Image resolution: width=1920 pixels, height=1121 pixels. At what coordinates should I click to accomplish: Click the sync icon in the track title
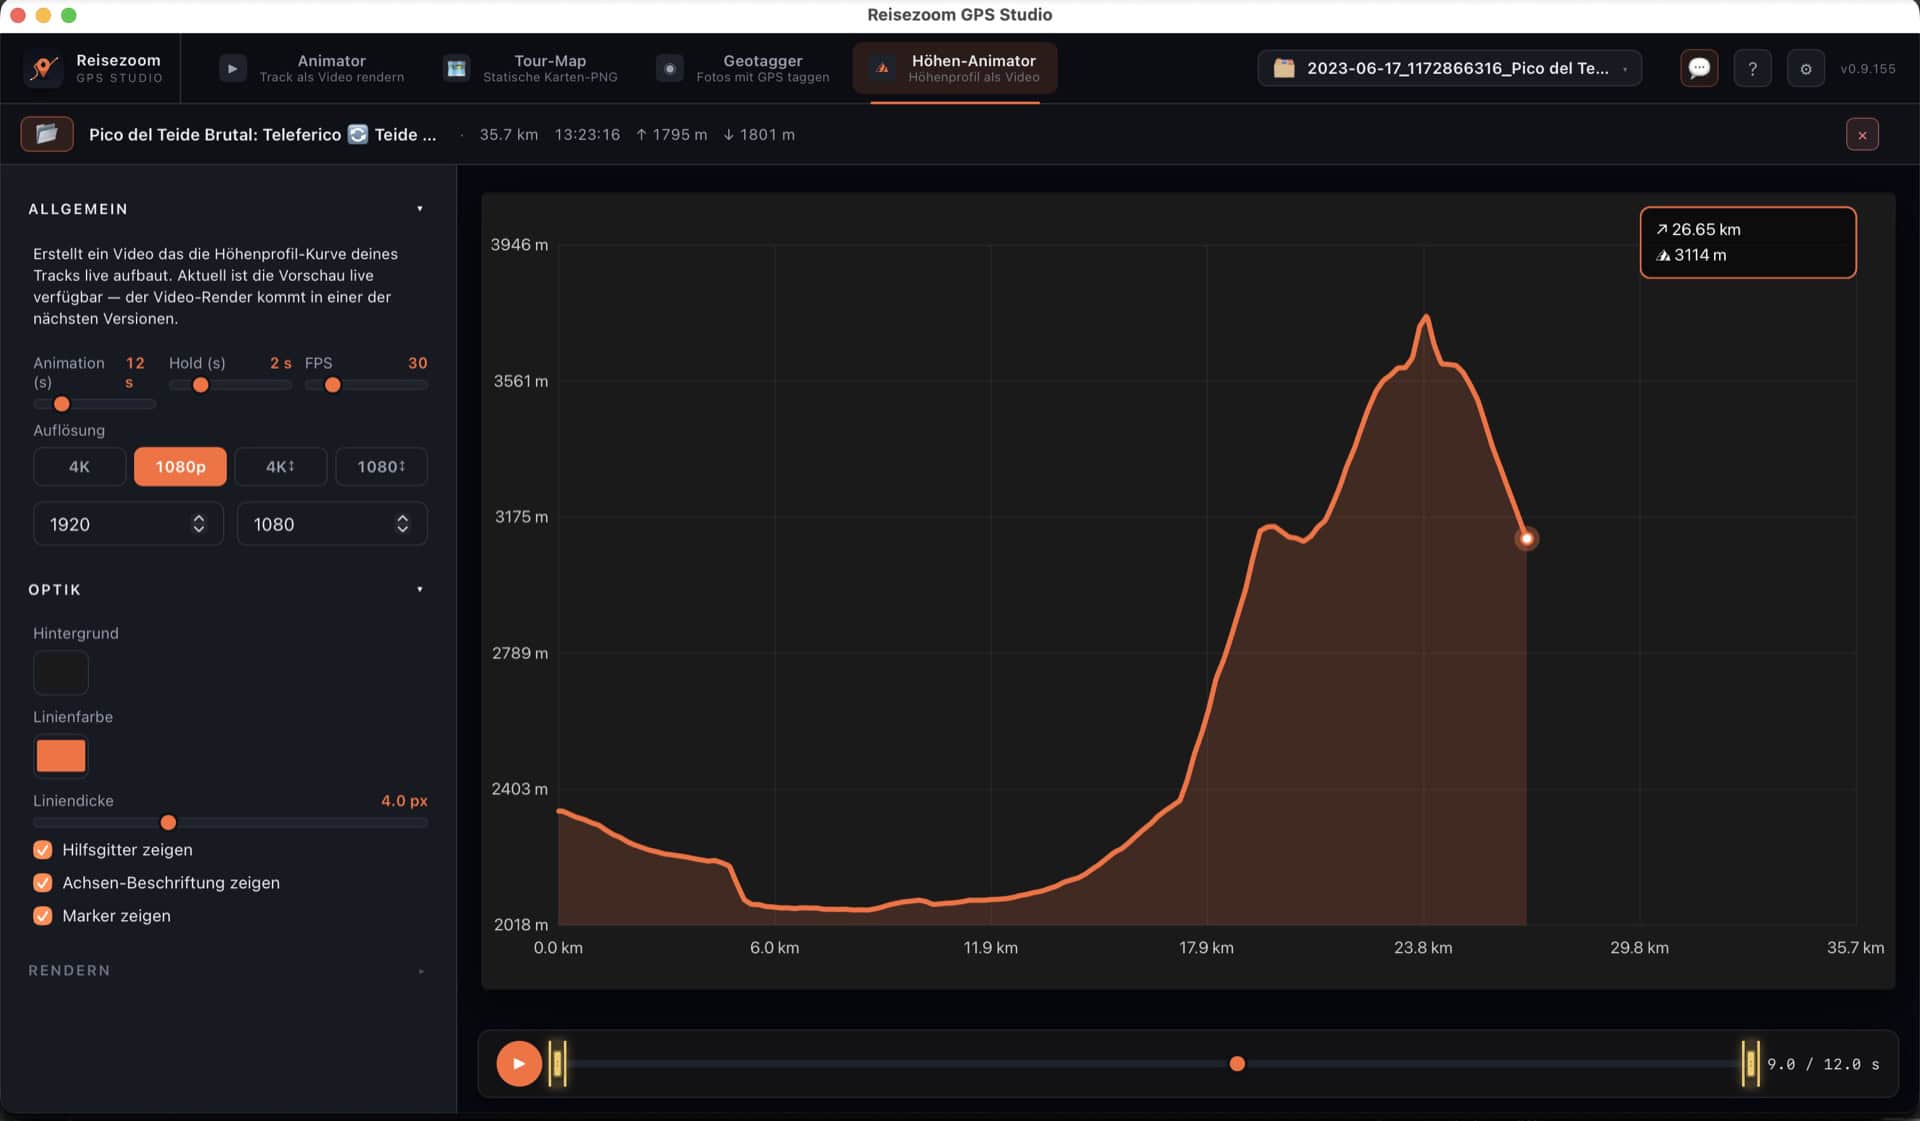coord(358,134)
